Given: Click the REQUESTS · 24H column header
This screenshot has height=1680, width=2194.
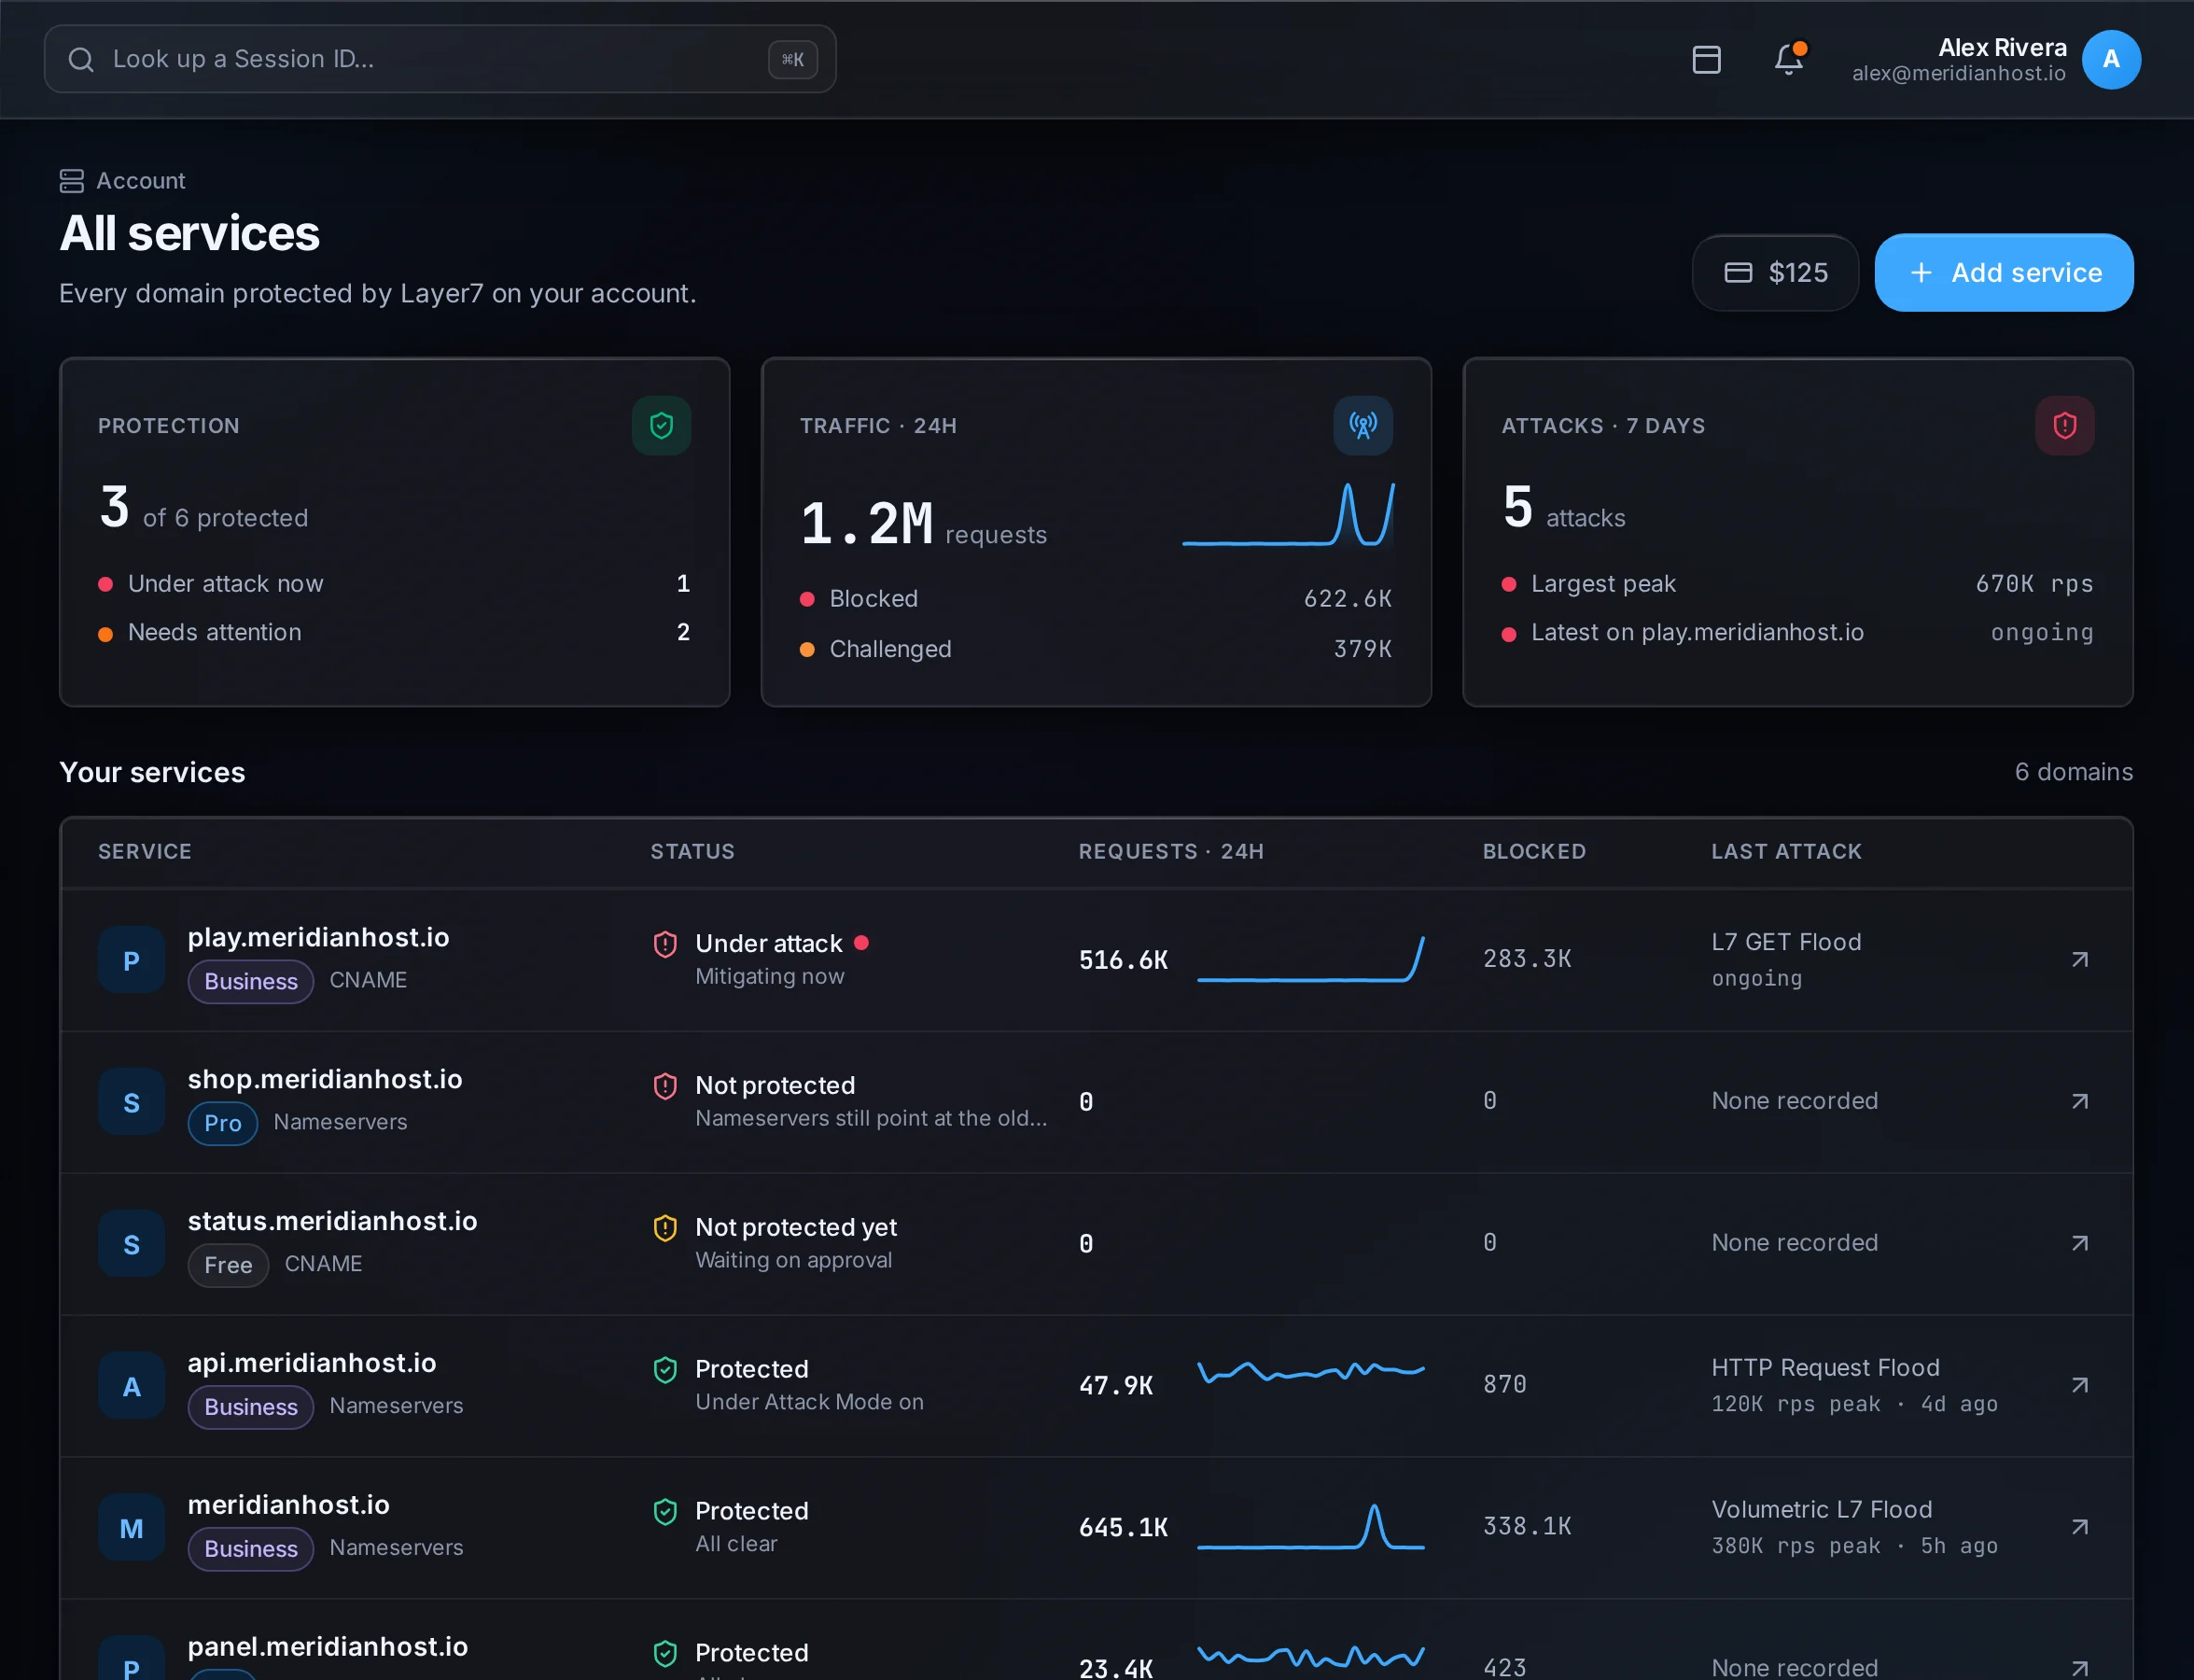Looking at the screenshot, I should (x=1171, y=852).
